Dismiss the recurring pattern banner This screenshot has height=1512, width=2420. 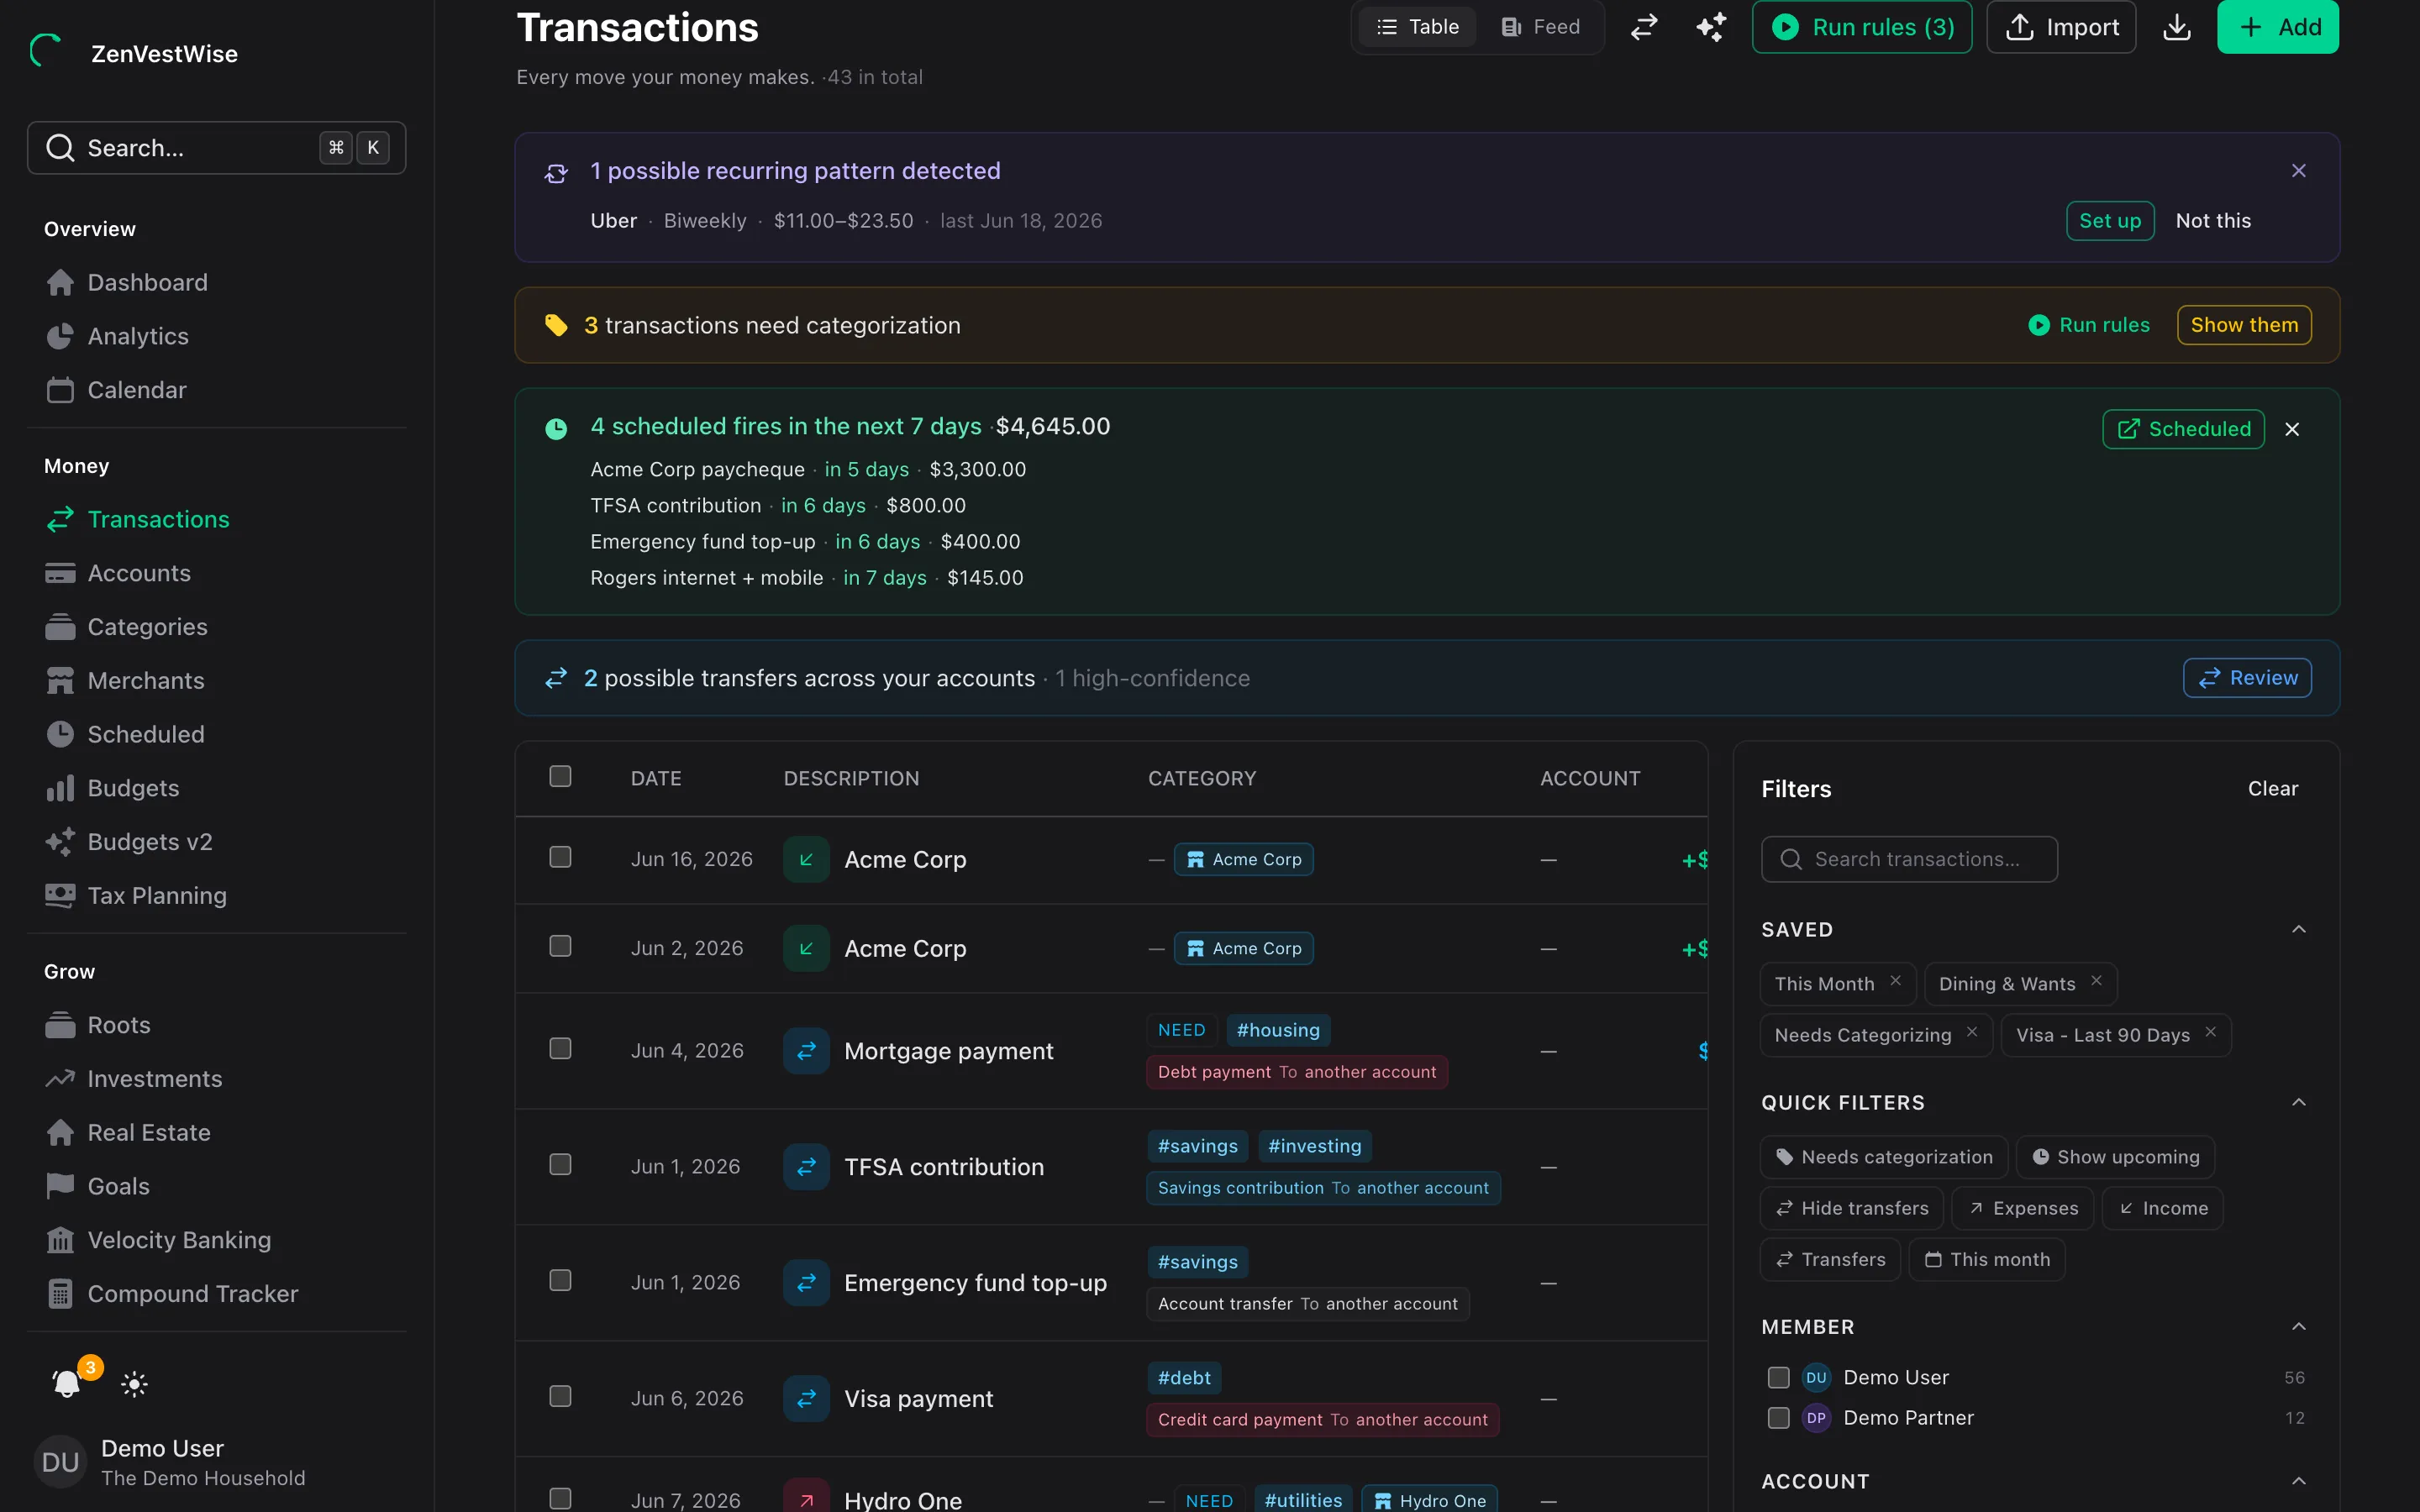[x=2299, y=171]
